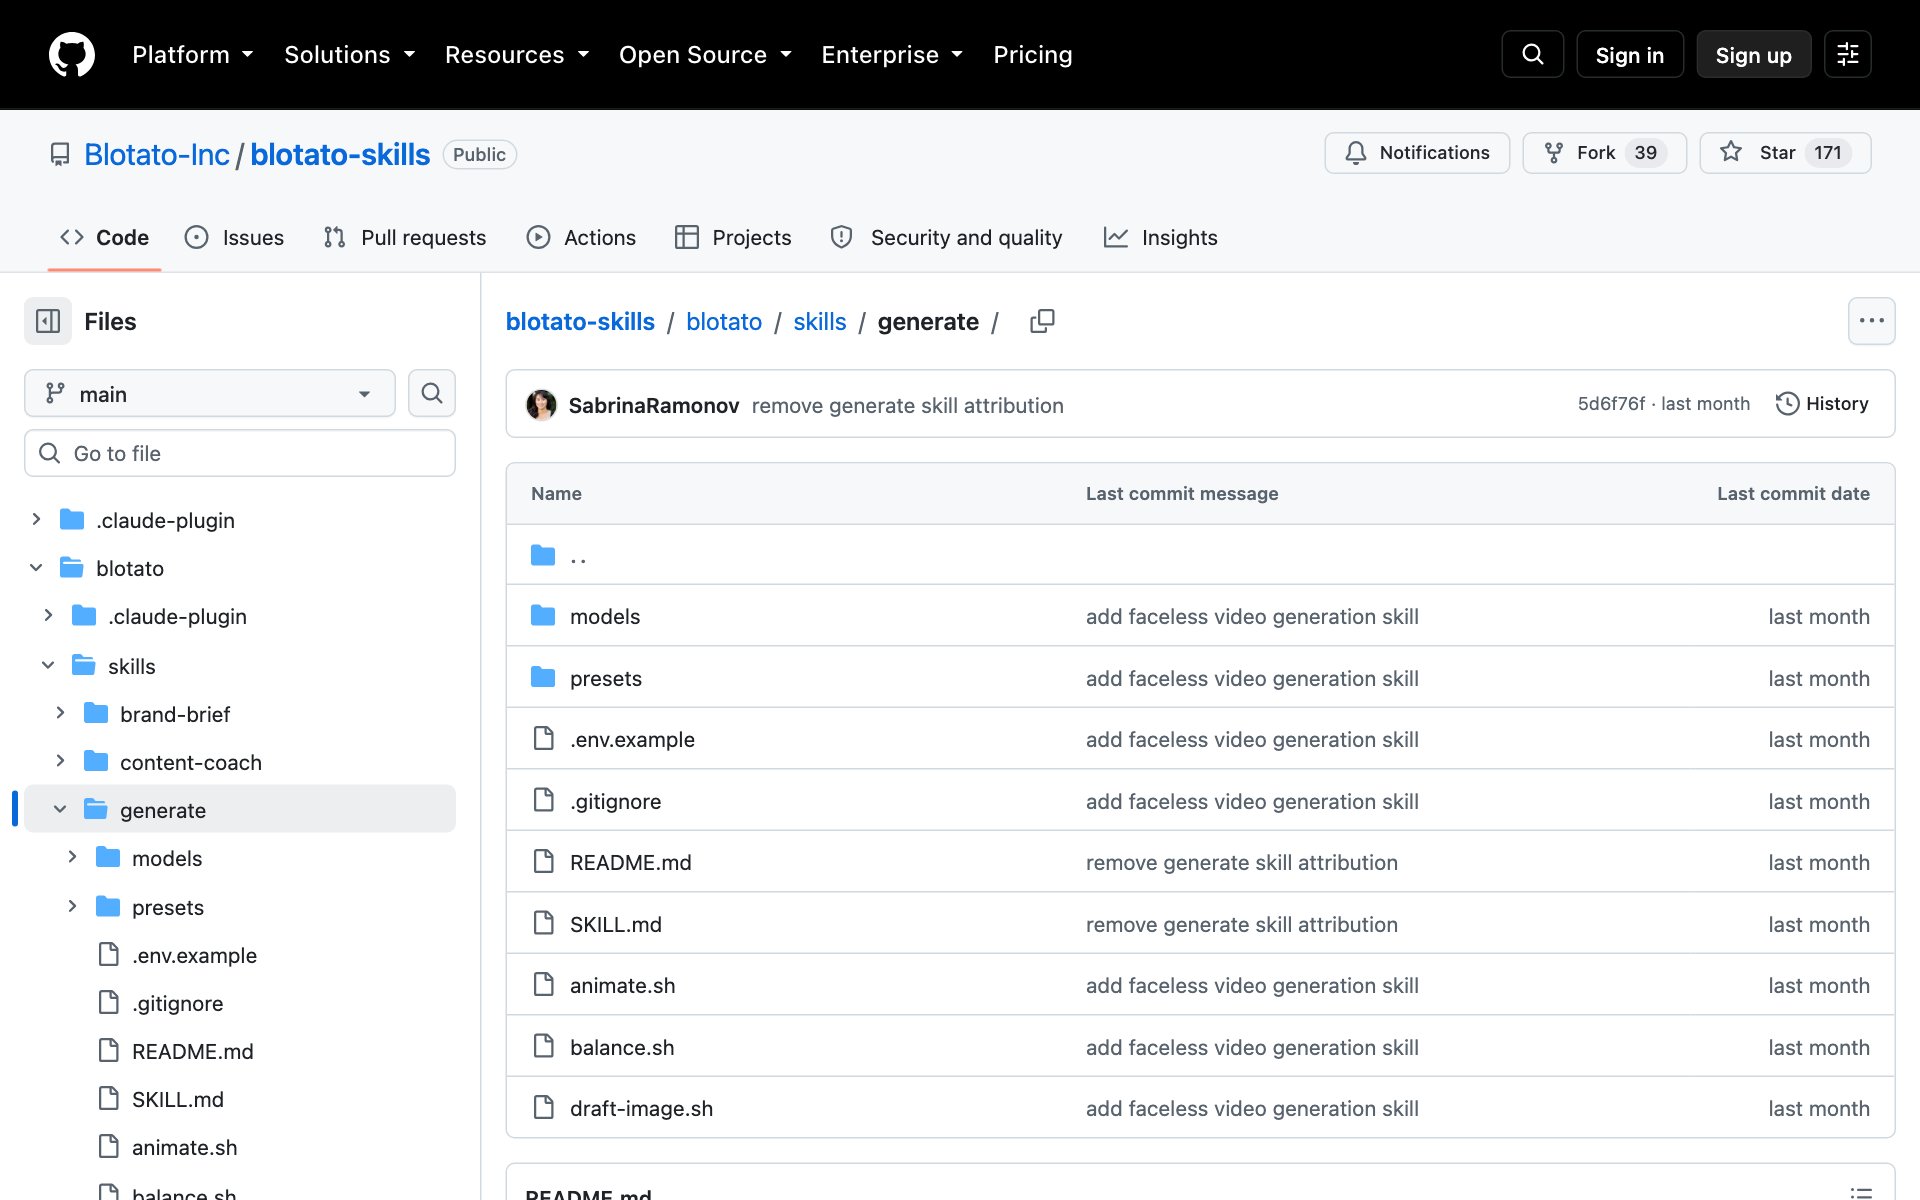The height and width of the screenshot is (1200, 1920).
Task: Expand the root .claude-plugin folder chevron
Action: pos(36,519)
